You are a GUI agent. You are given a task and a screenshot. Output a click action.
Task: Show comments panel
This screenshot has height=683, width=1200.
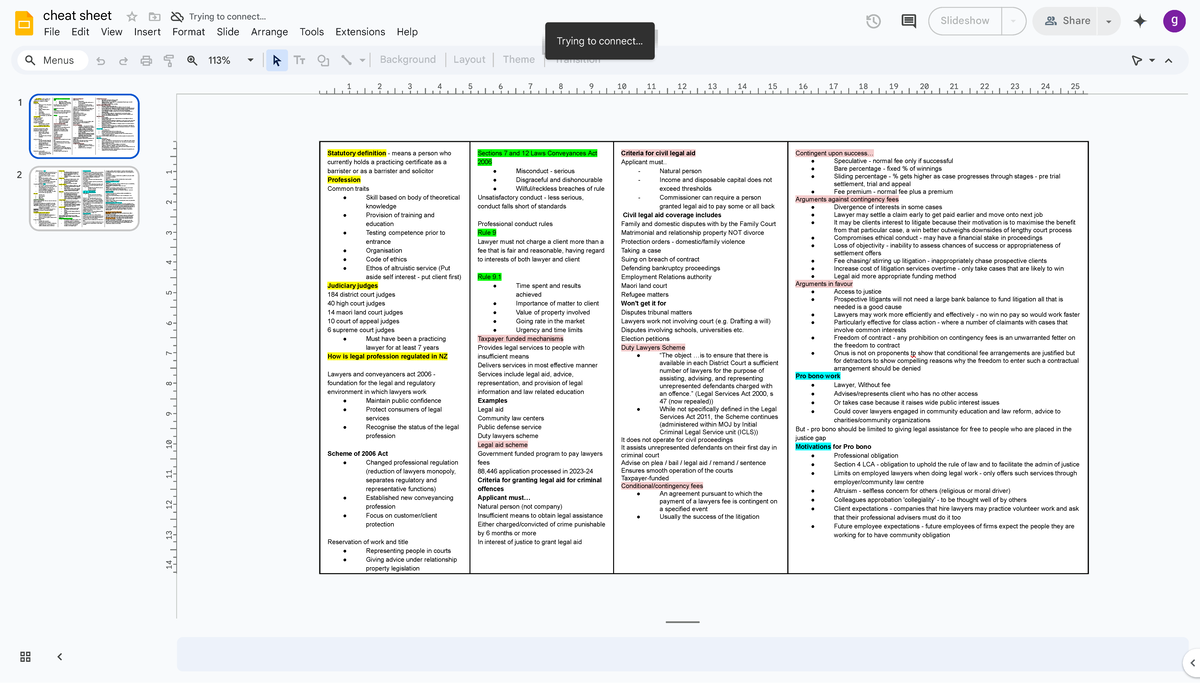click(909, 21)
